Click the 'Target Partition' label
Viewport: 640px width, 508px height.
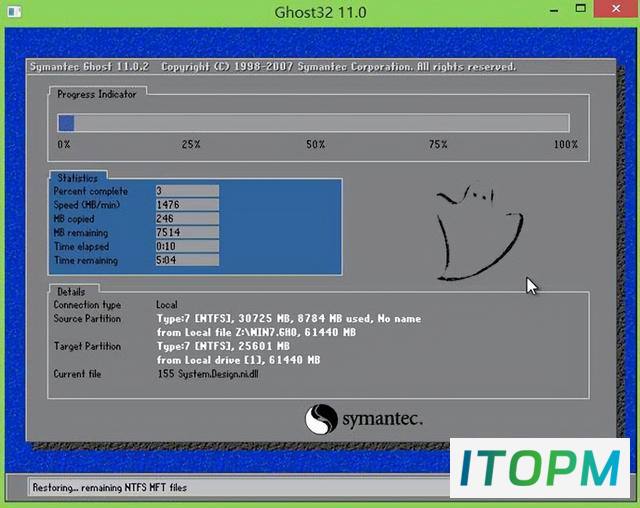point(87,346)
